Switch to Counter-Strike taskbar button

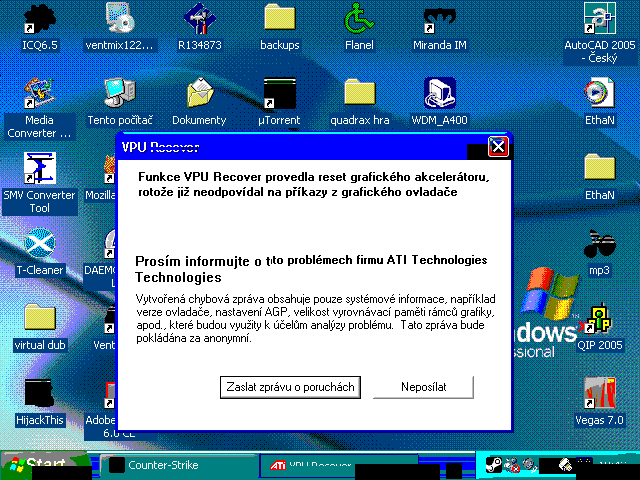pyautogui.click(x=178, y=465)
